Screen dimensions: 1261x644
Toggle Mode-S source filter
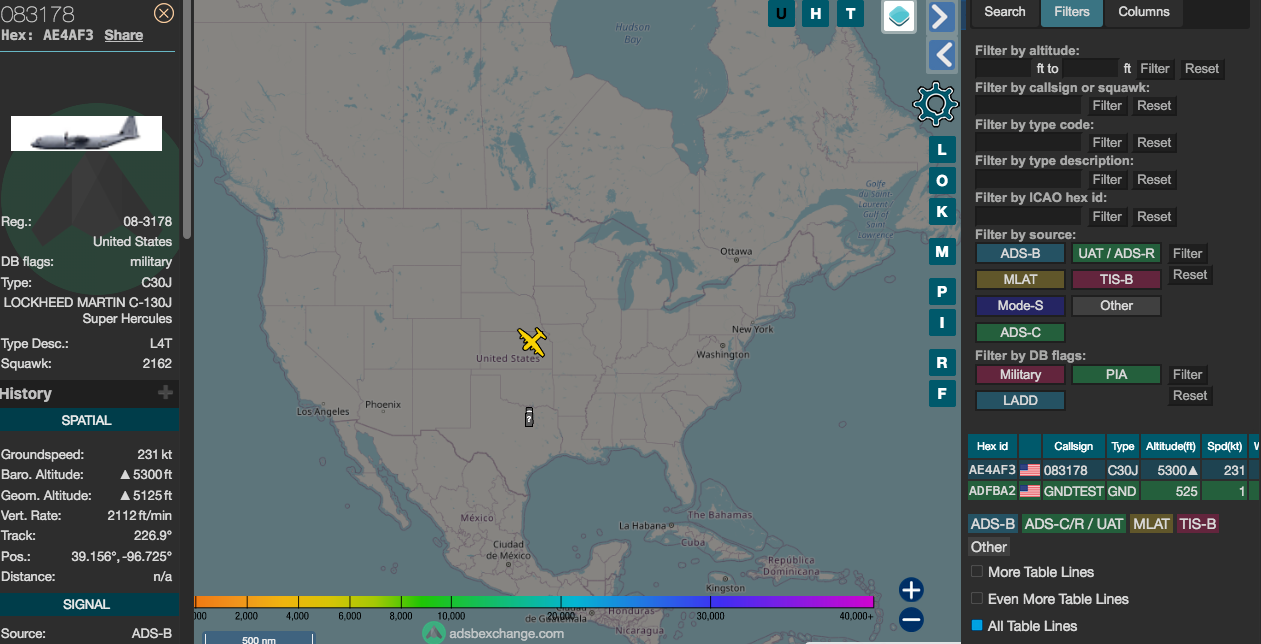pyautogui.click(x=1021, y=306)
